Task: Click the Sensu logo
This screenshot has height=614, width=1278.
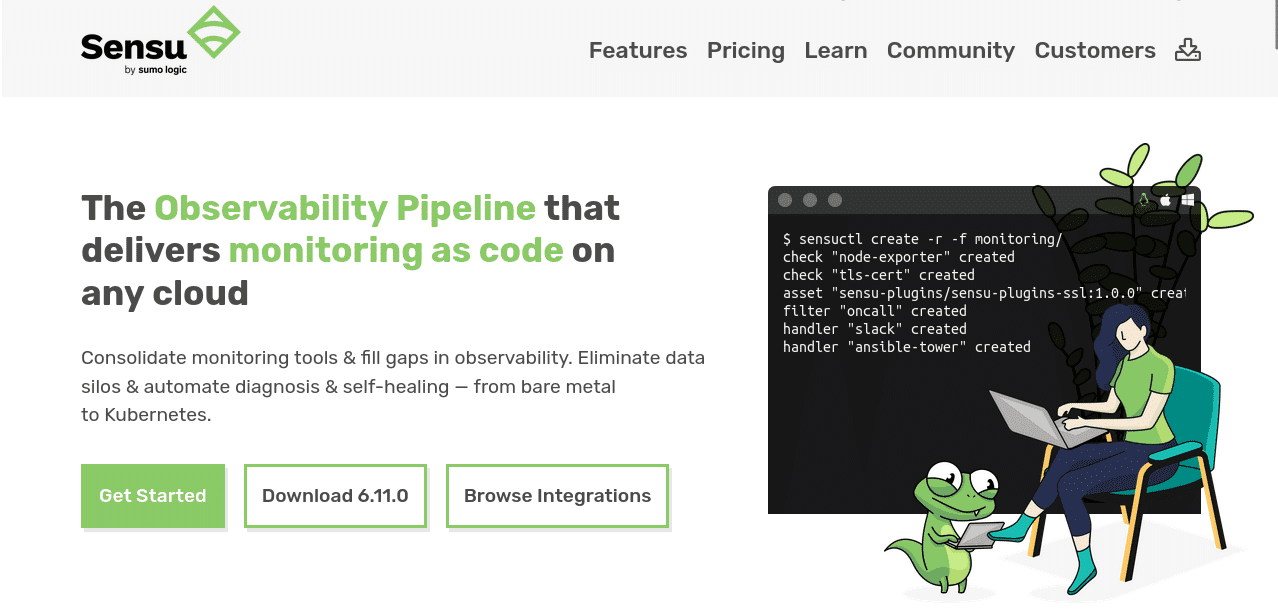Action: (x=160, y=41)
